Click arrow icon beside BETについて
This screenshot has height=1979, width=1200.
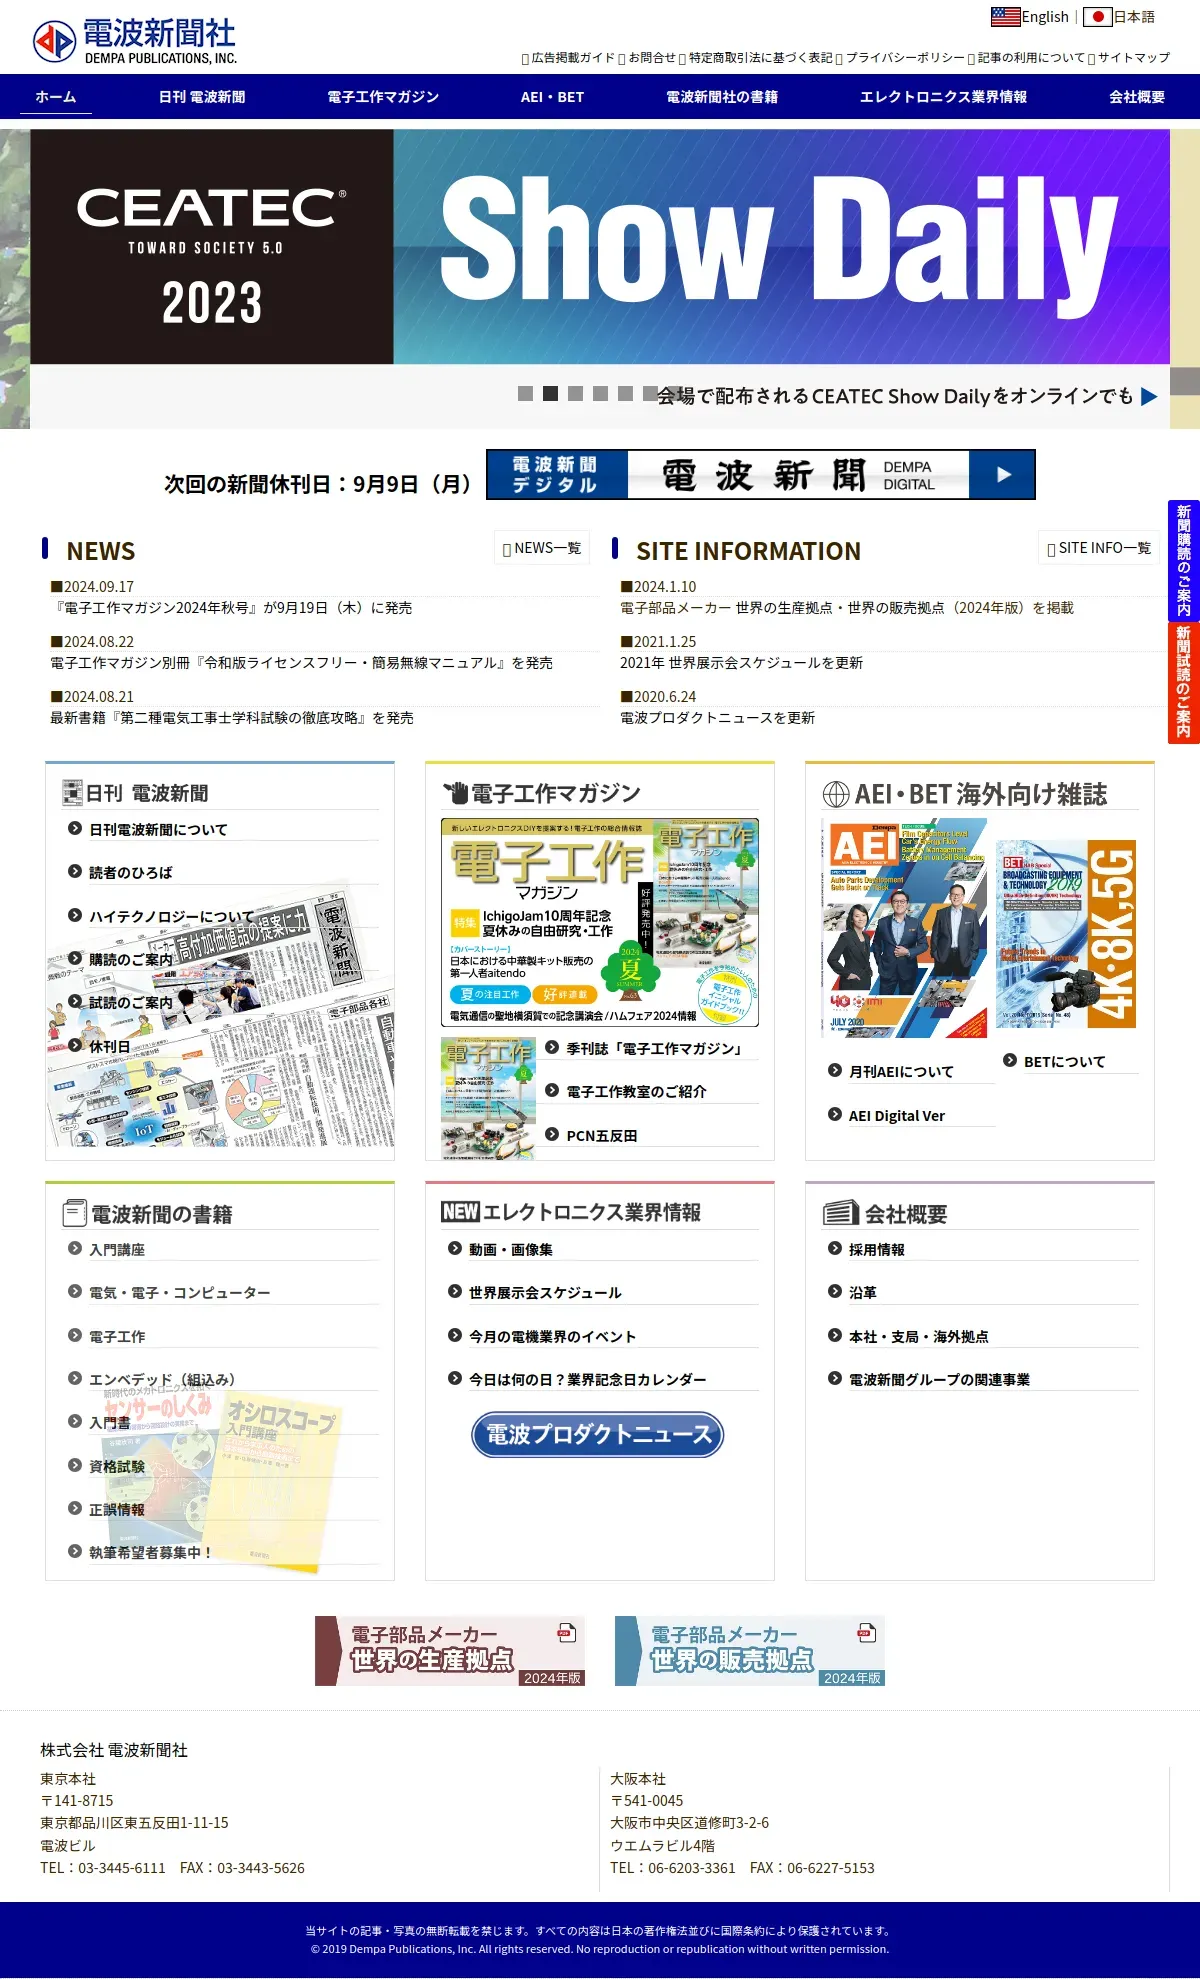1010,1060
